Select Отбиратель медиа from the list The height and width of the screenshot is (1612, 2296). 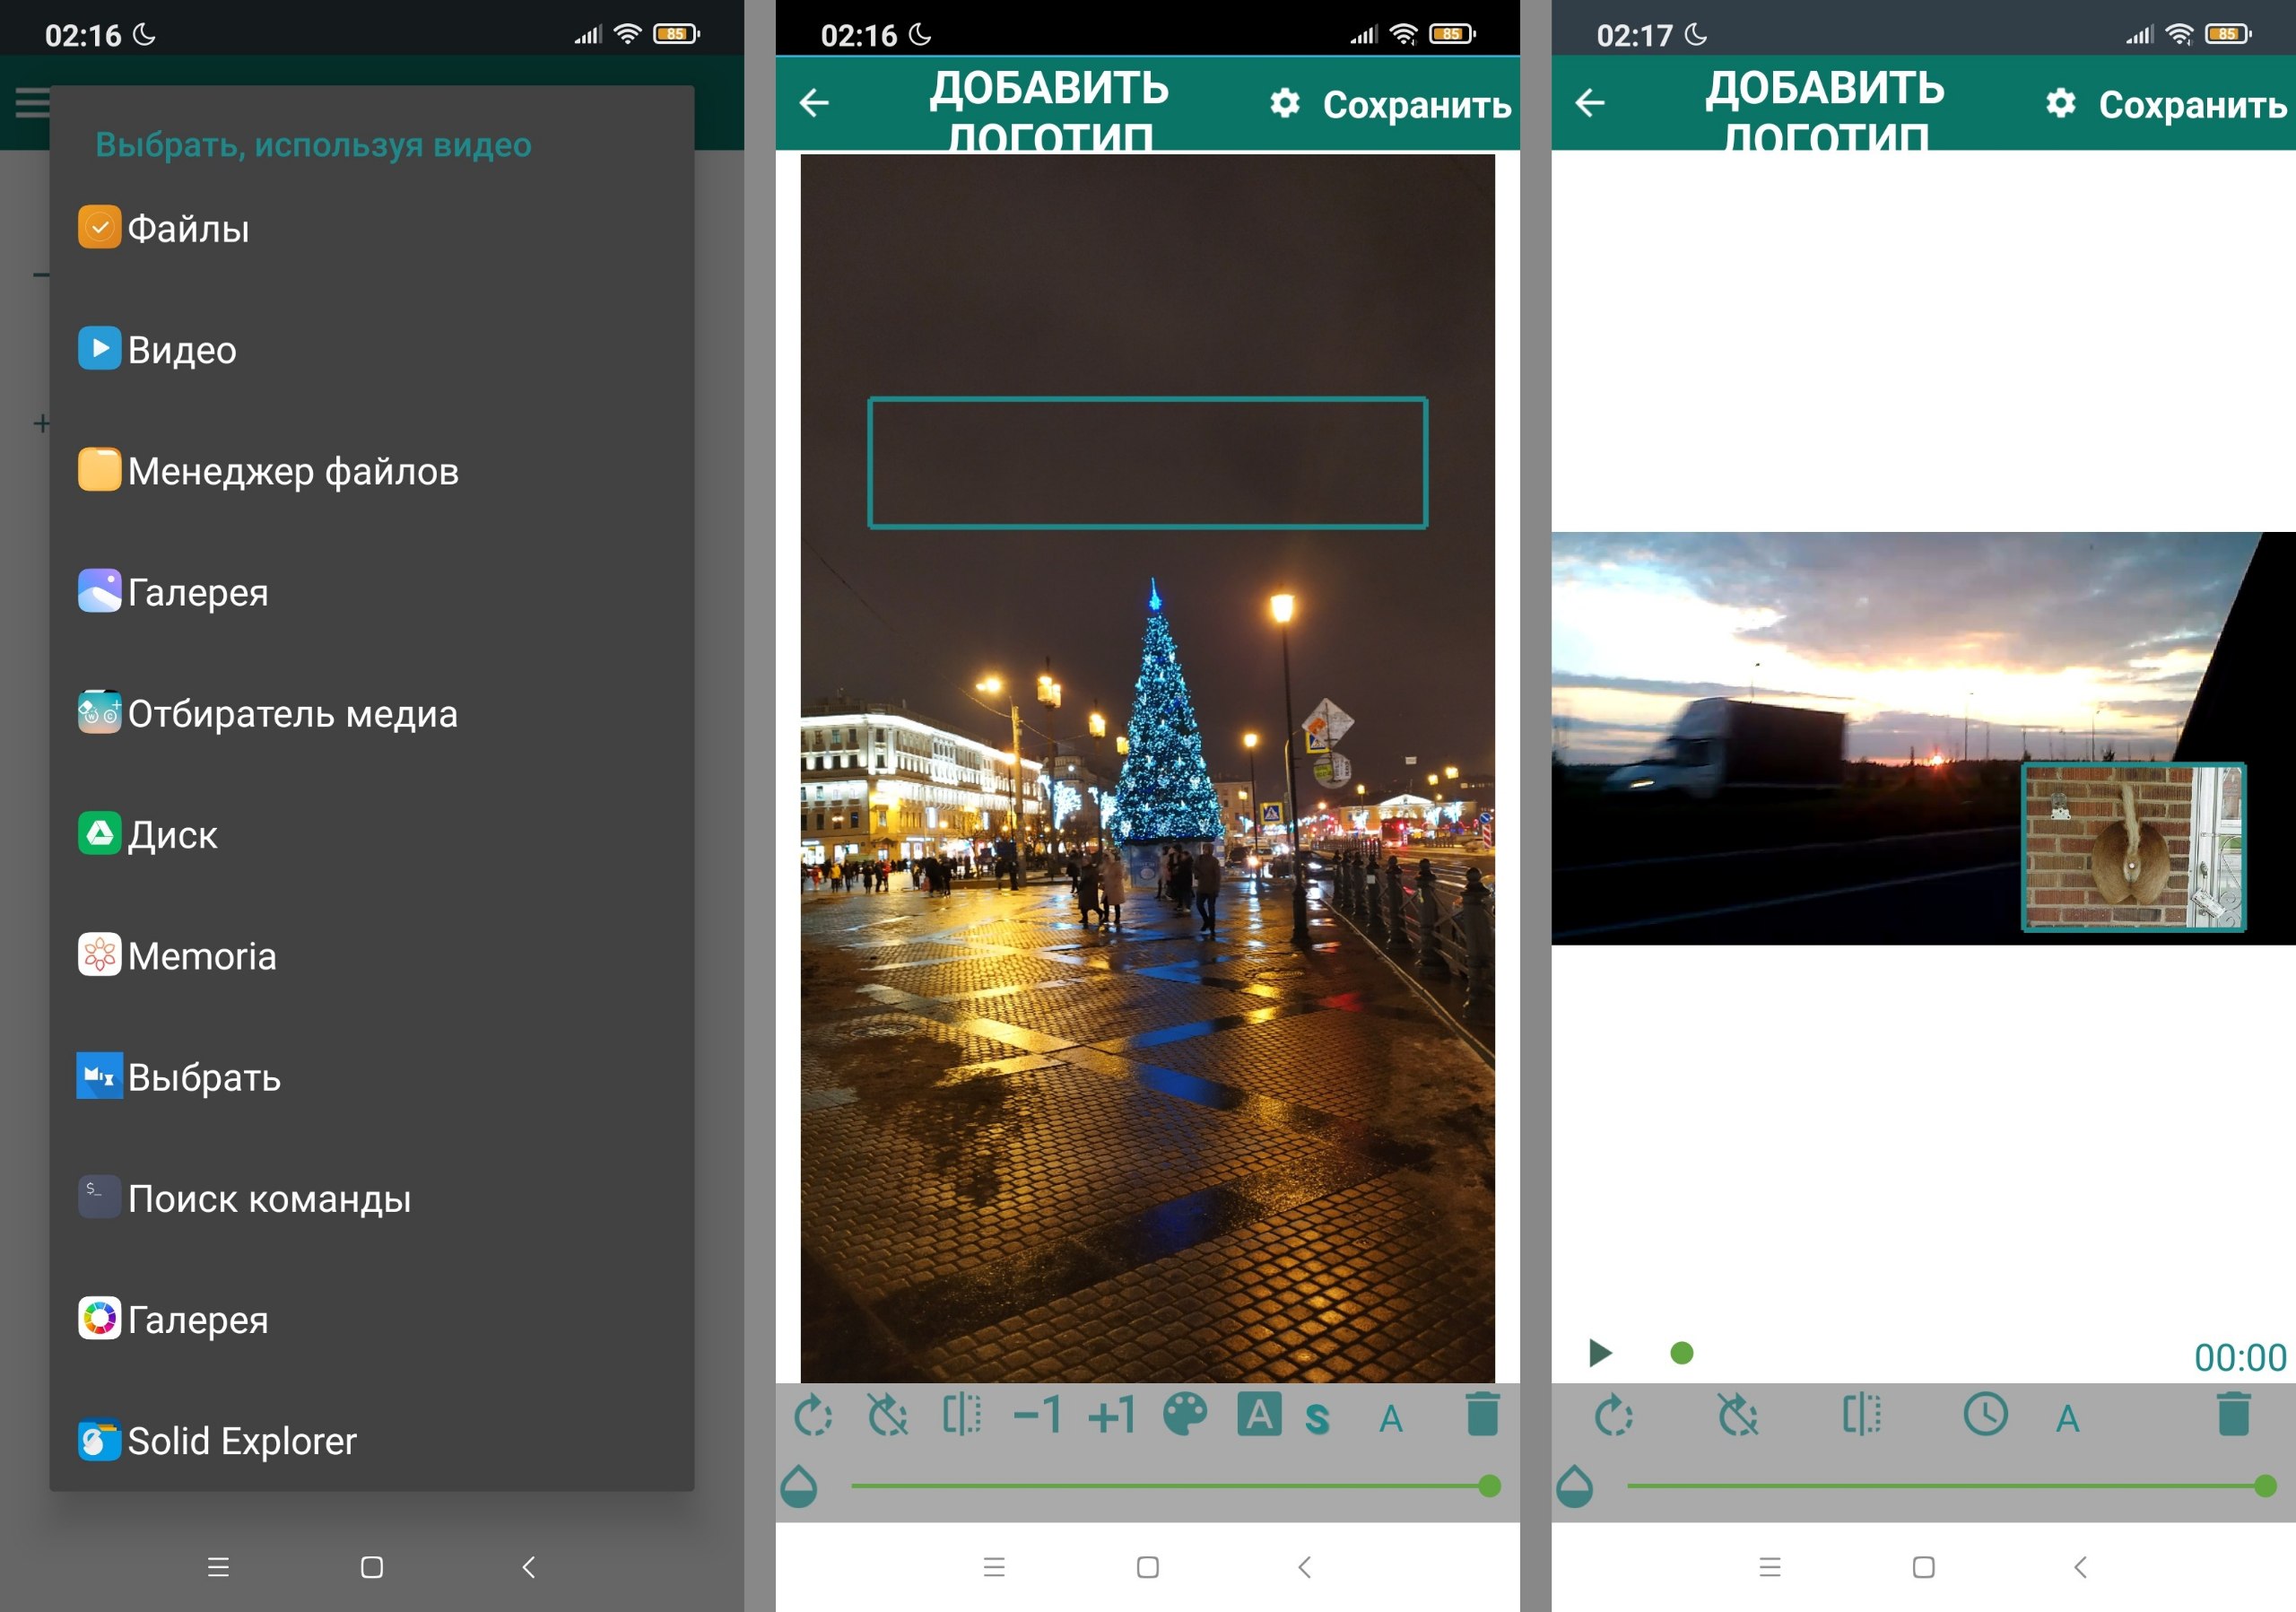[371, 713]
